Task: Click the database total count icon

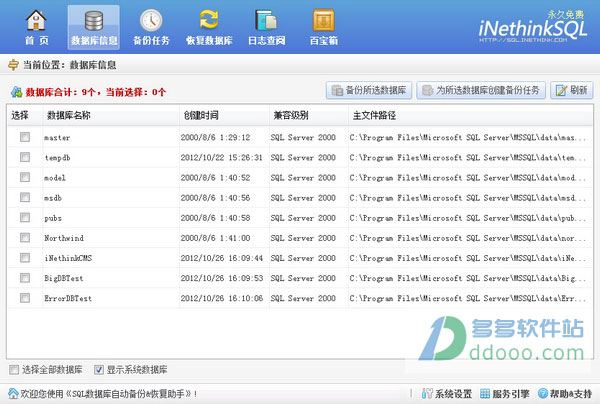Action: 17,92
